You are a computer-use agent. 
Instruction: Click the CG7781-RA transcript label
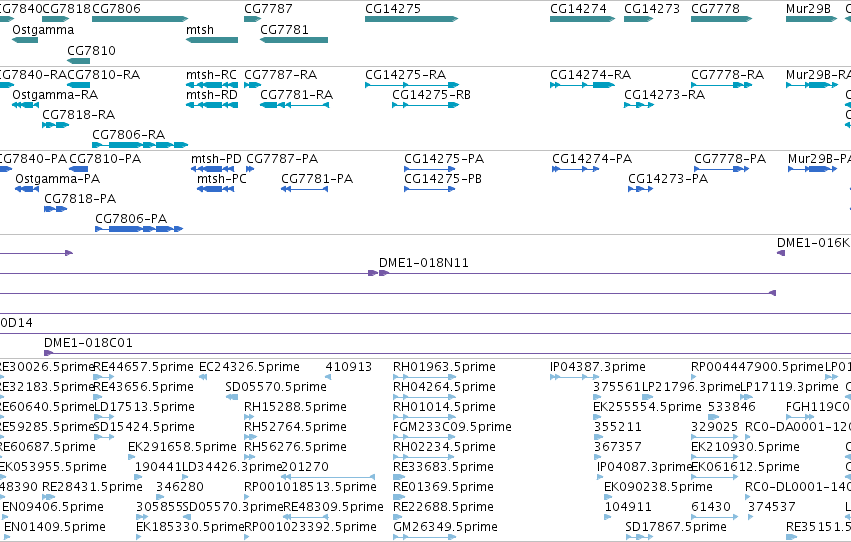(x=296, y=95)
